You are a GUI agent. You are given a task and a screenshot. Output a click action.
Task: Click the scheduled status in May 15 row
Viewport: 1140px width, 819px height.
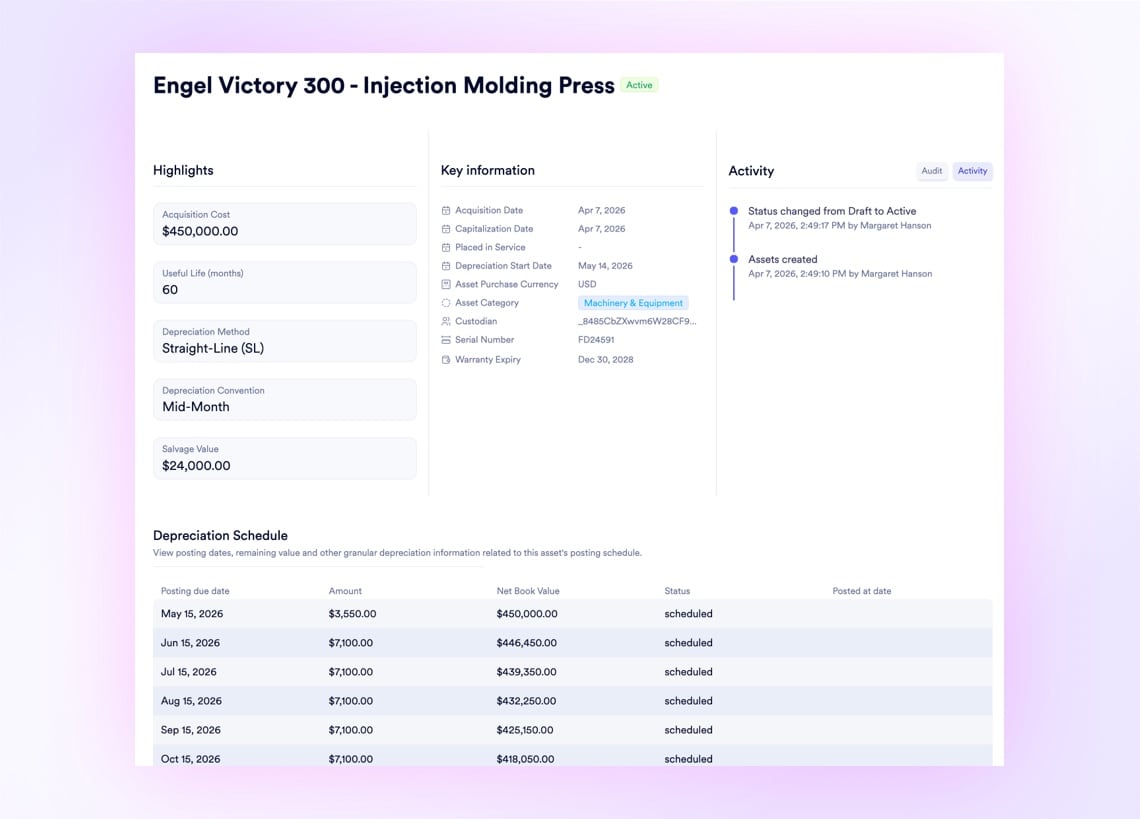pos(689,614)
